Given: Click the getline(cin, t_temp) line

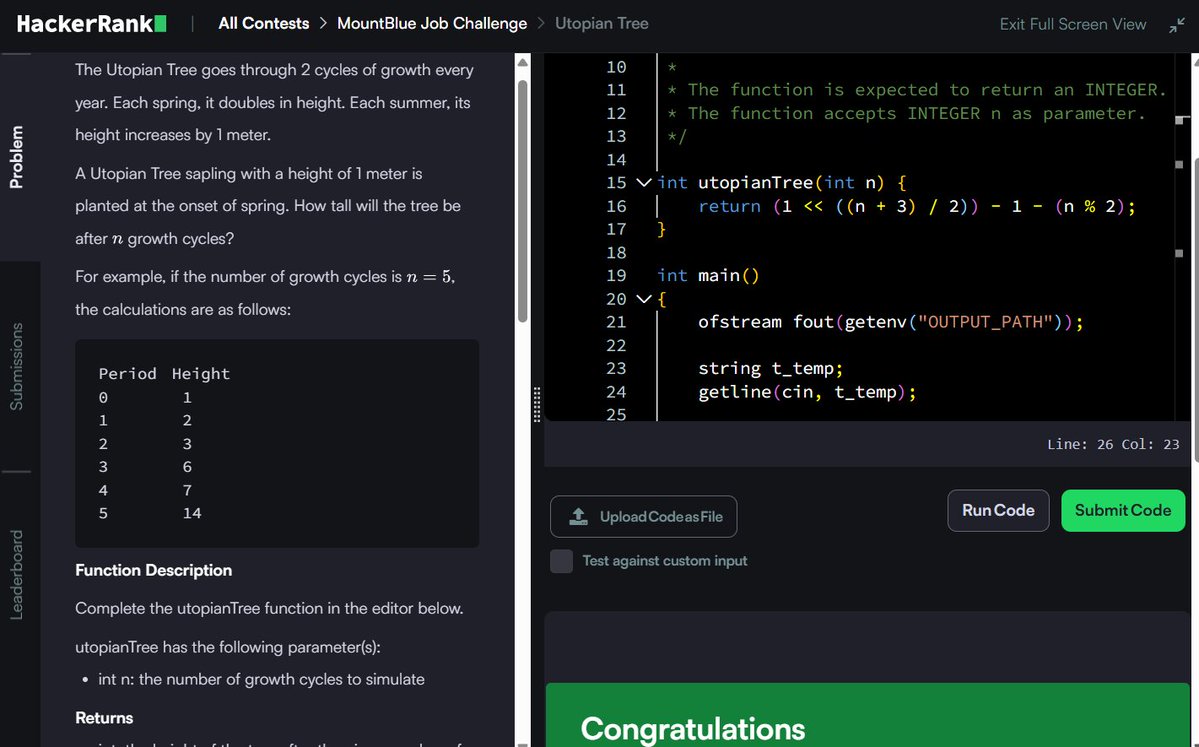Looking at the screenshot, I should (807, 392).
